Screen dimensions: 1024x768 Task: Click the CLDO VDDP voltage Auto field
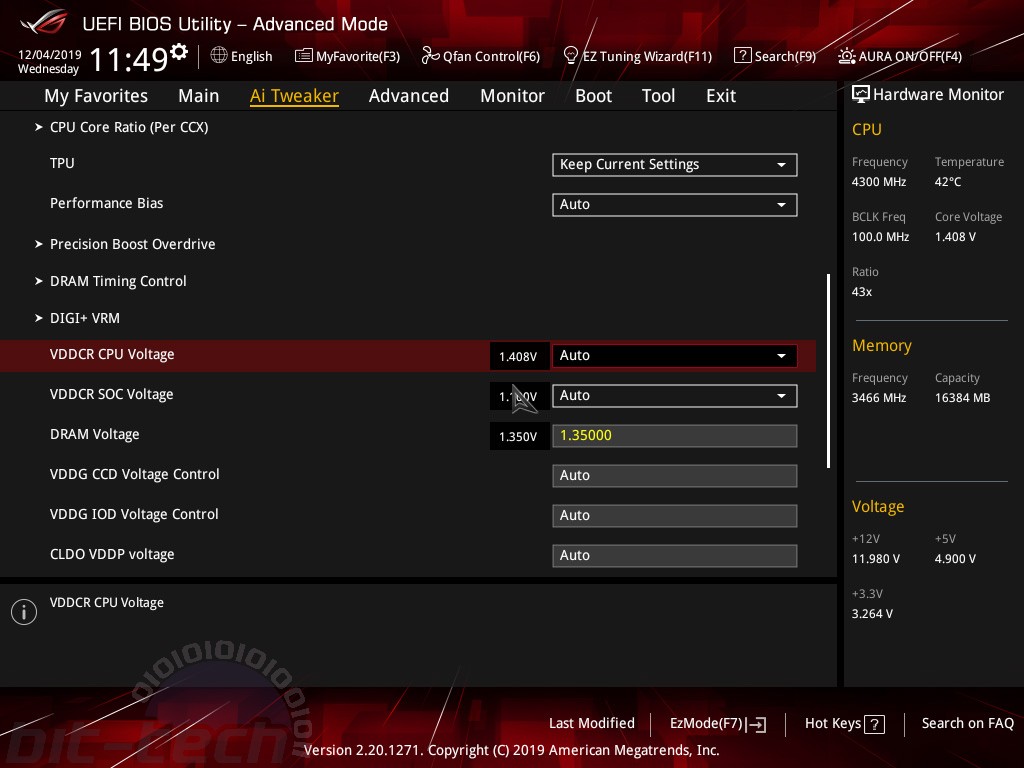pyautogui.click(x=675, y=556)
